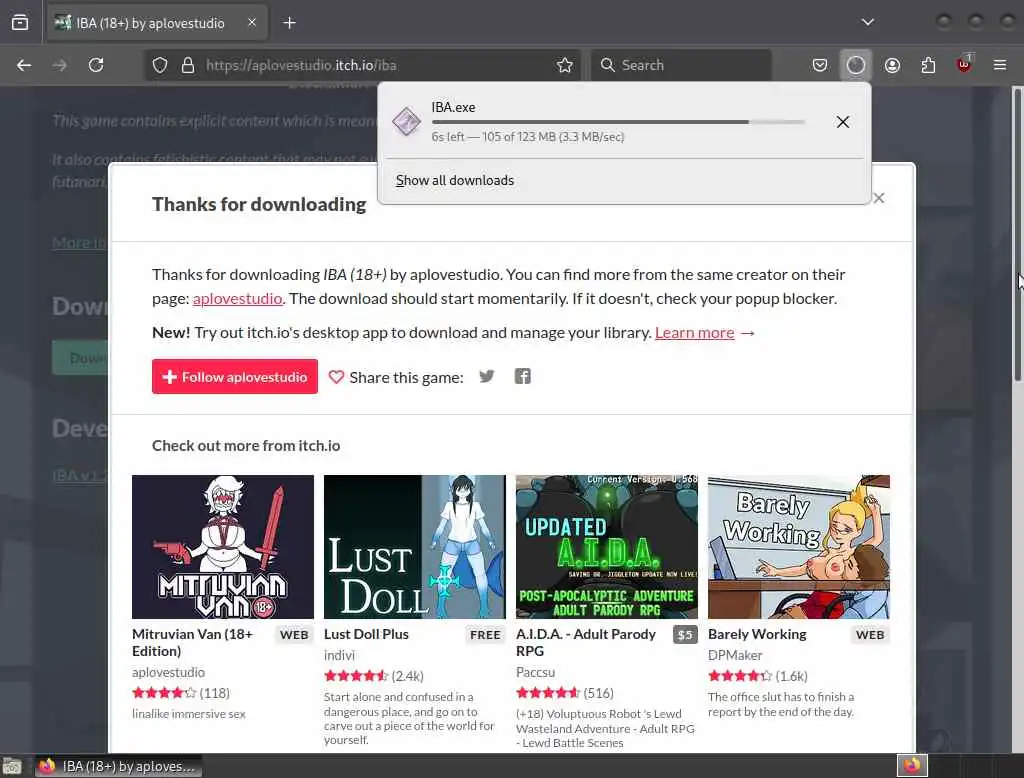Open the taskbar show desktop icon

coord(12,766)
